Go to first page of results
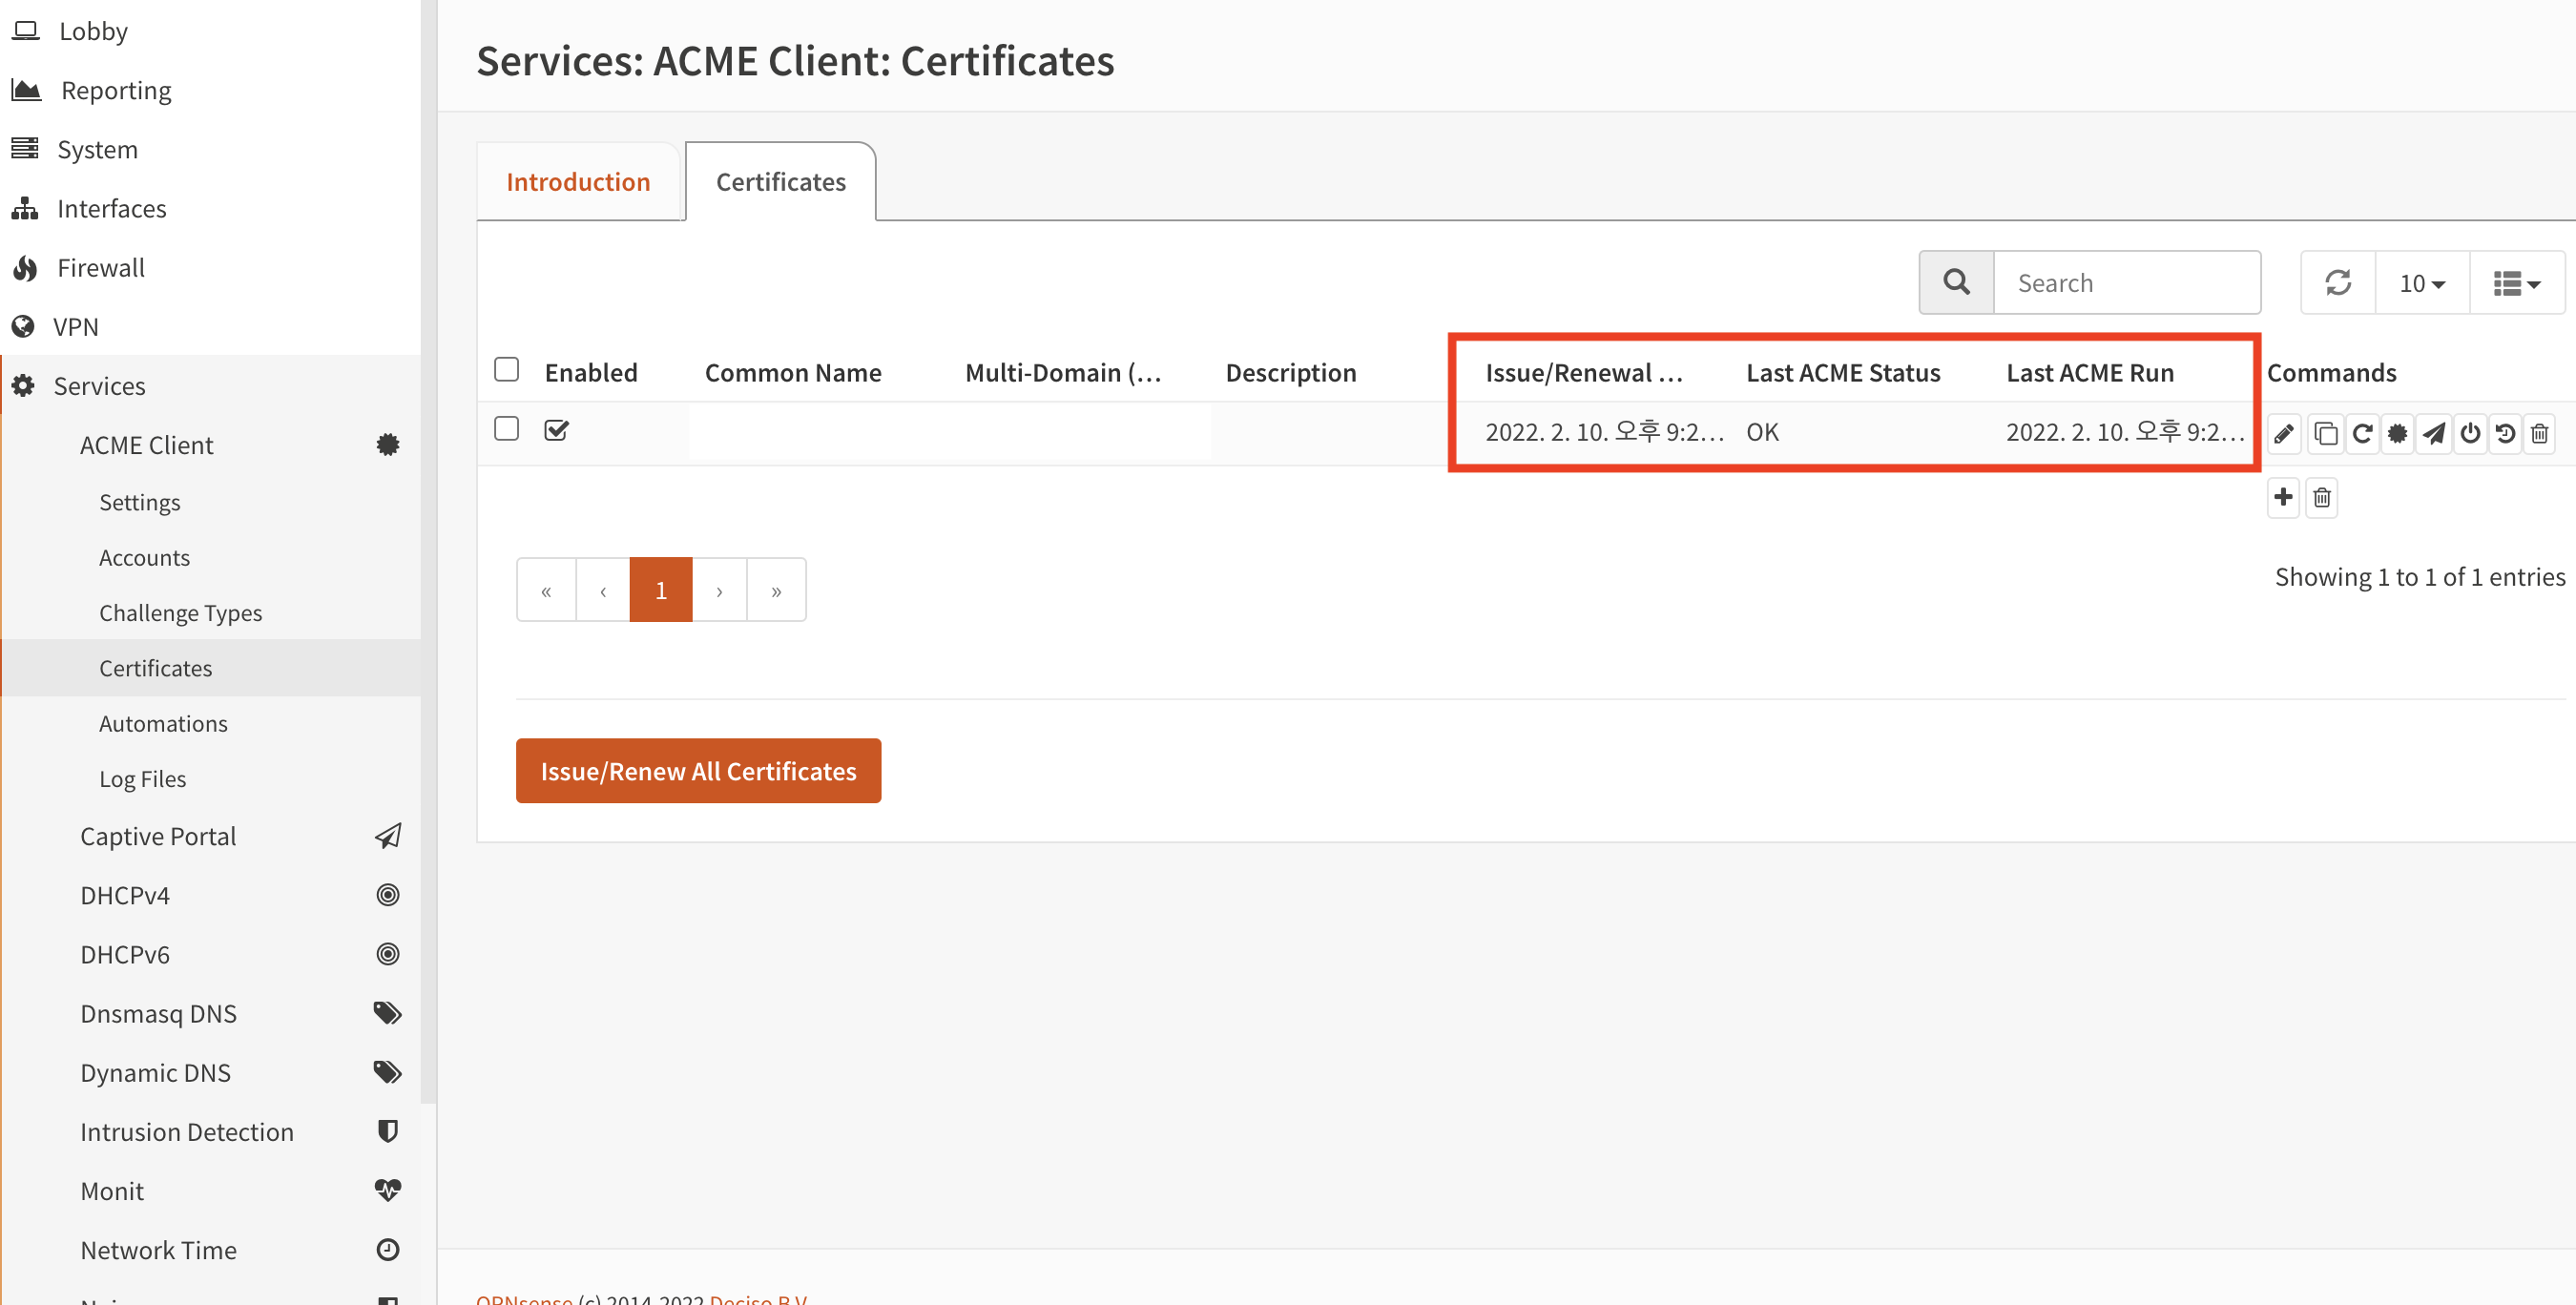Viewport: 2576px width, 1305px height. point(546,590)
